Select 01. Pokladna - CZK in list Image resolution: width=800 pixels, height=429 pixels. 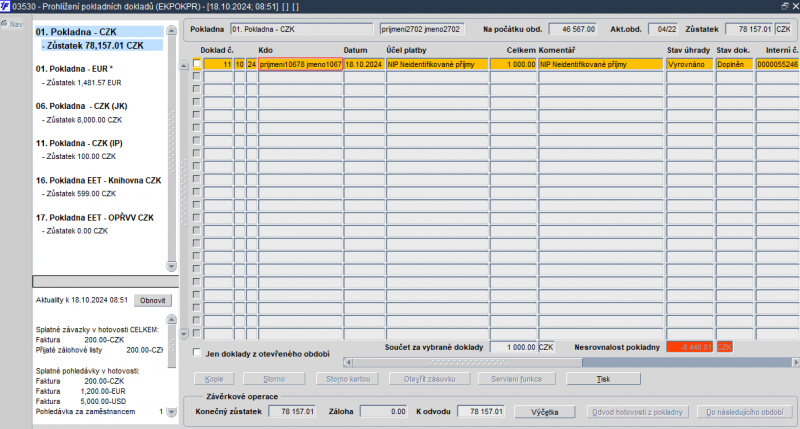76,32
